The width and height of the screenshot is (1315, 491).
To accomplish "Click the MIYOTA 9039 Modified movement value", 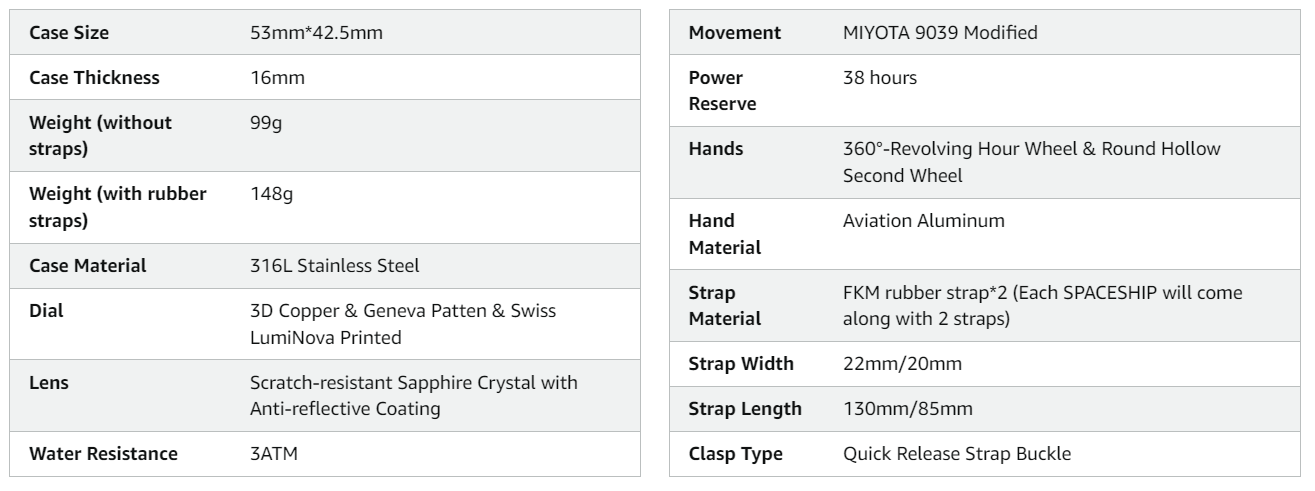I will click(940, 33).
